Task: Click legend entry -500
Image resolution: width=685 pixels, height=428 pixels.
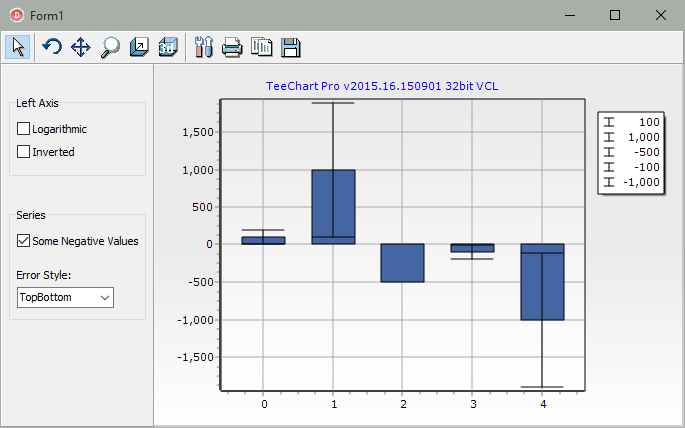Action: (x=631, y=152)
